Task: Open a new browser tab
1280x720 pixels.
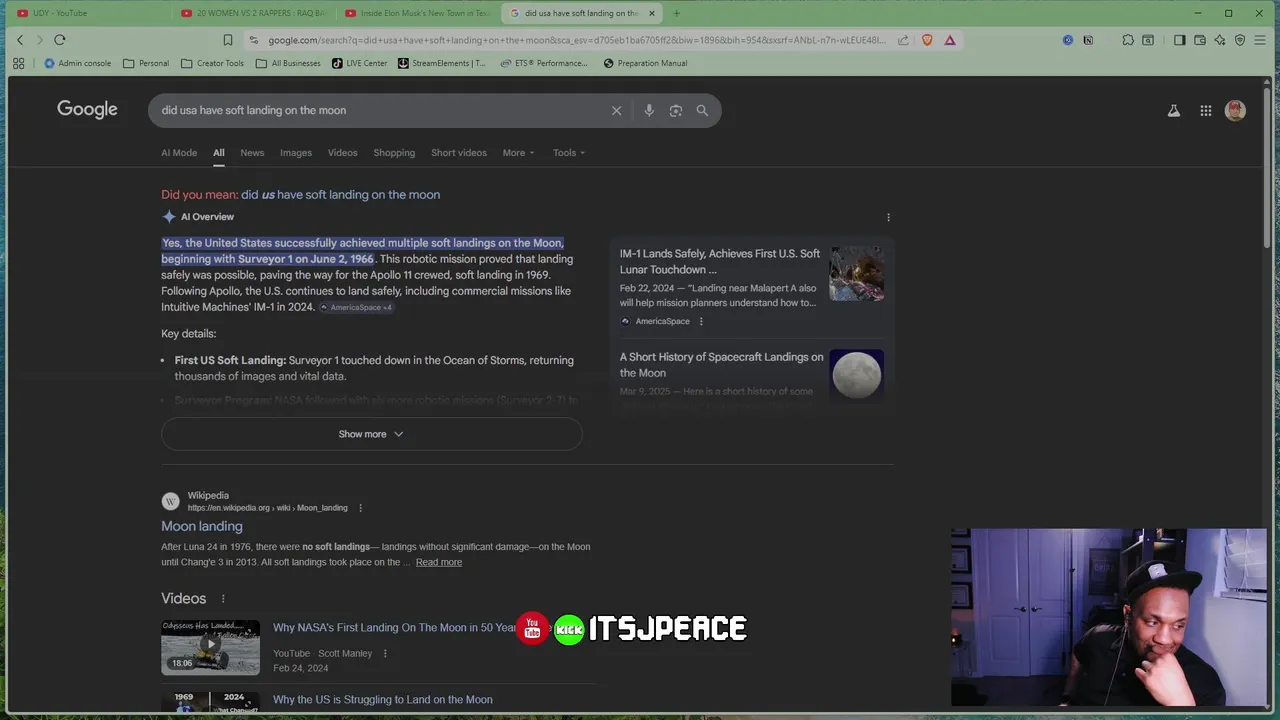Action: (676, 13)
